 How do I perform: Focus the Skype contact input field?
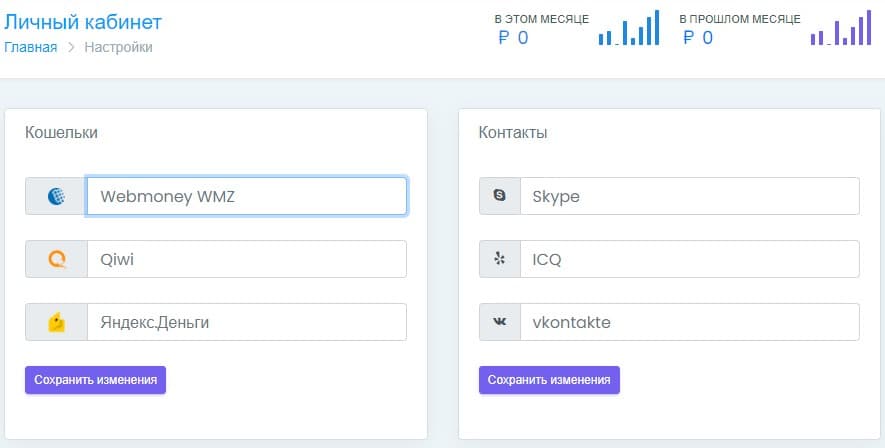click(x=690, y=196)
